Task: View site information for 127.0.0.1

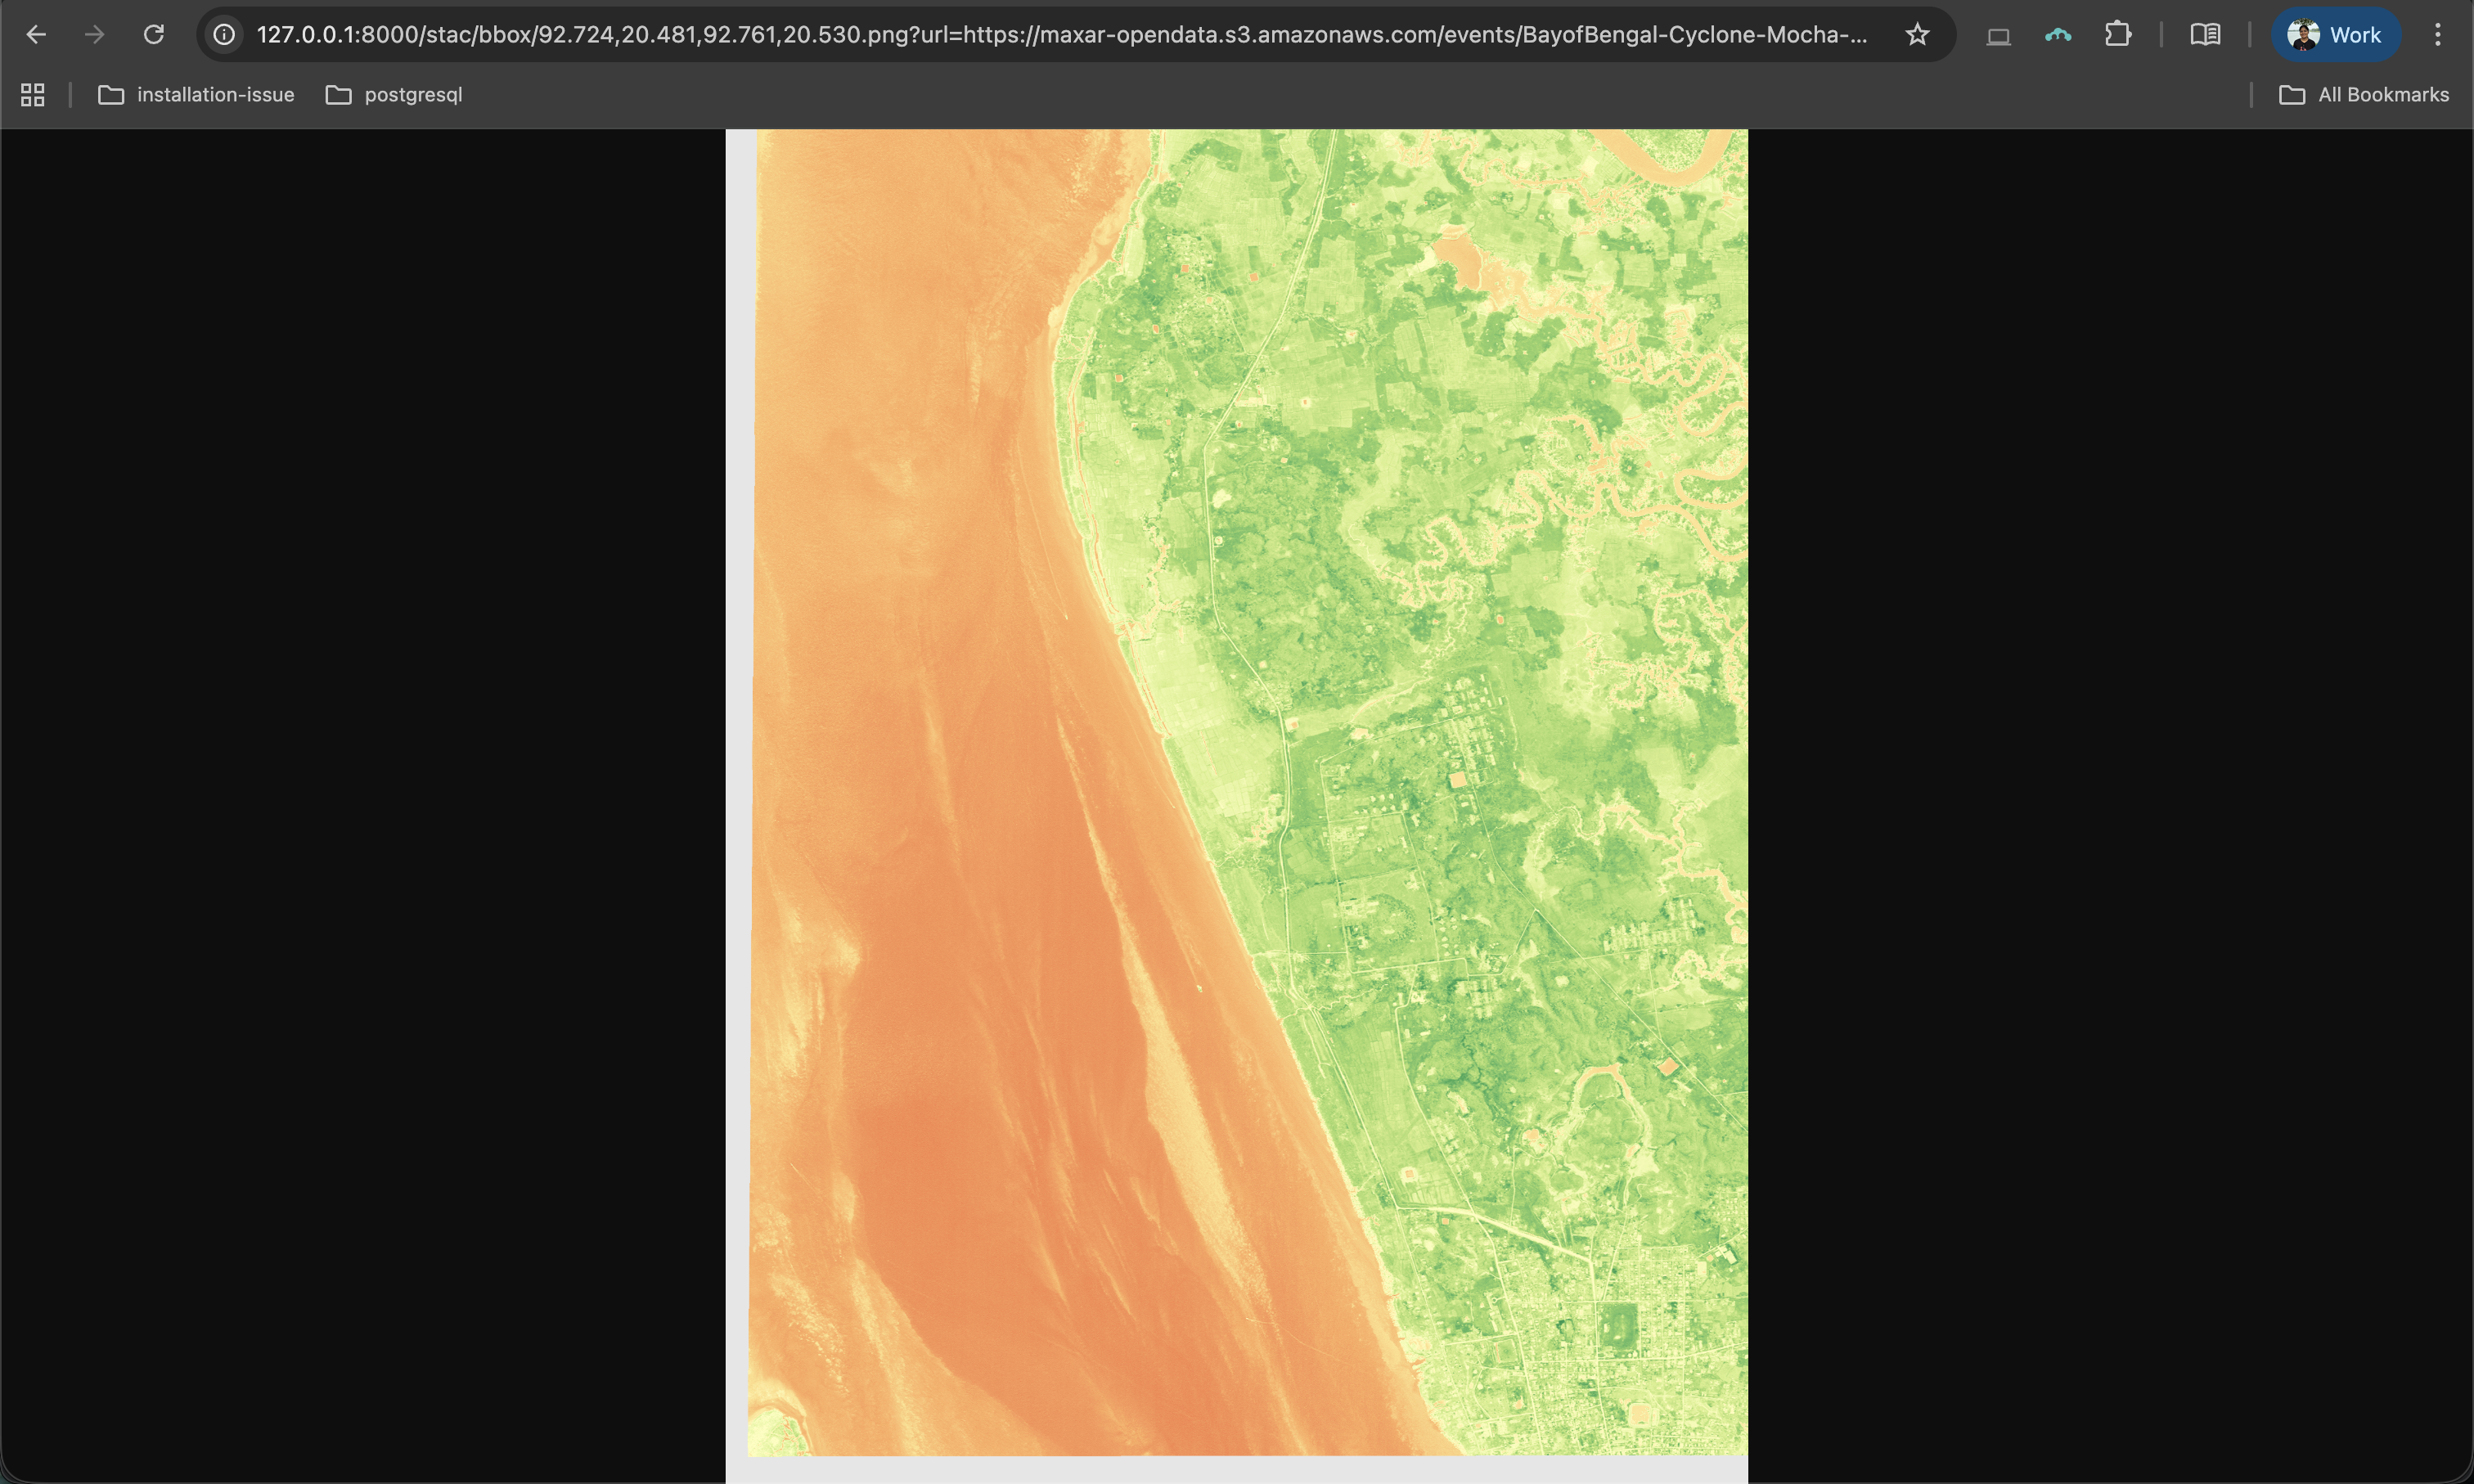Action: pyautogui.click(x=225, y=35)
